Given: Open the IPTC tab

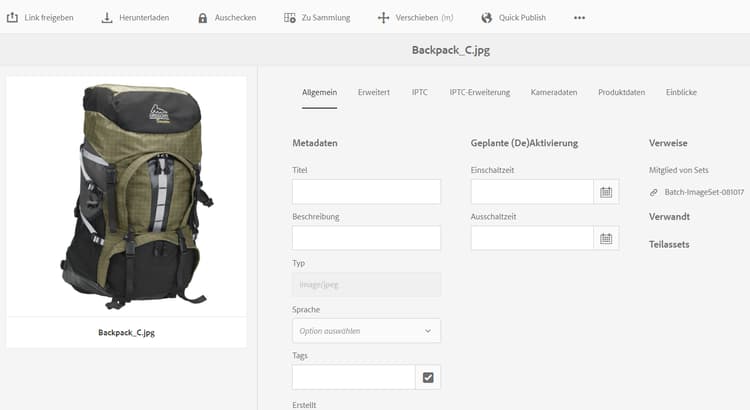Looking at the screenshot, I should (x=420, y=92).
